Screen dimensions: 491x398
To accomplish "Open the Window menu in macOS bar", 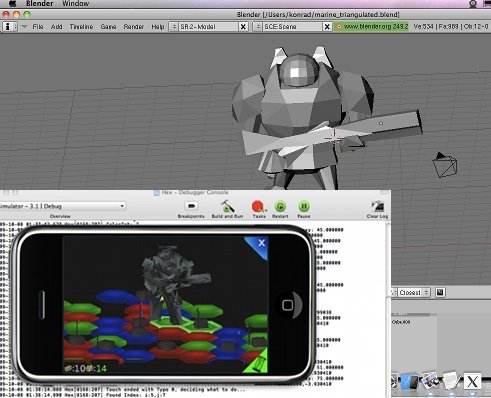I will coord(75,4).
